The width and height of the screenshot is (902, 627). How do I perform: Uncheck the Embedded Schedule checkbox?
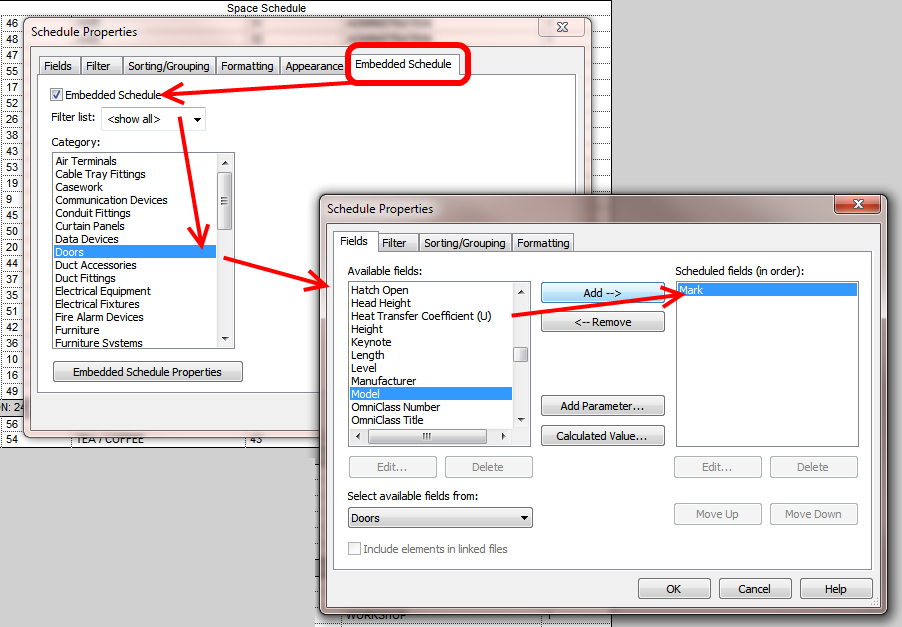57,95
